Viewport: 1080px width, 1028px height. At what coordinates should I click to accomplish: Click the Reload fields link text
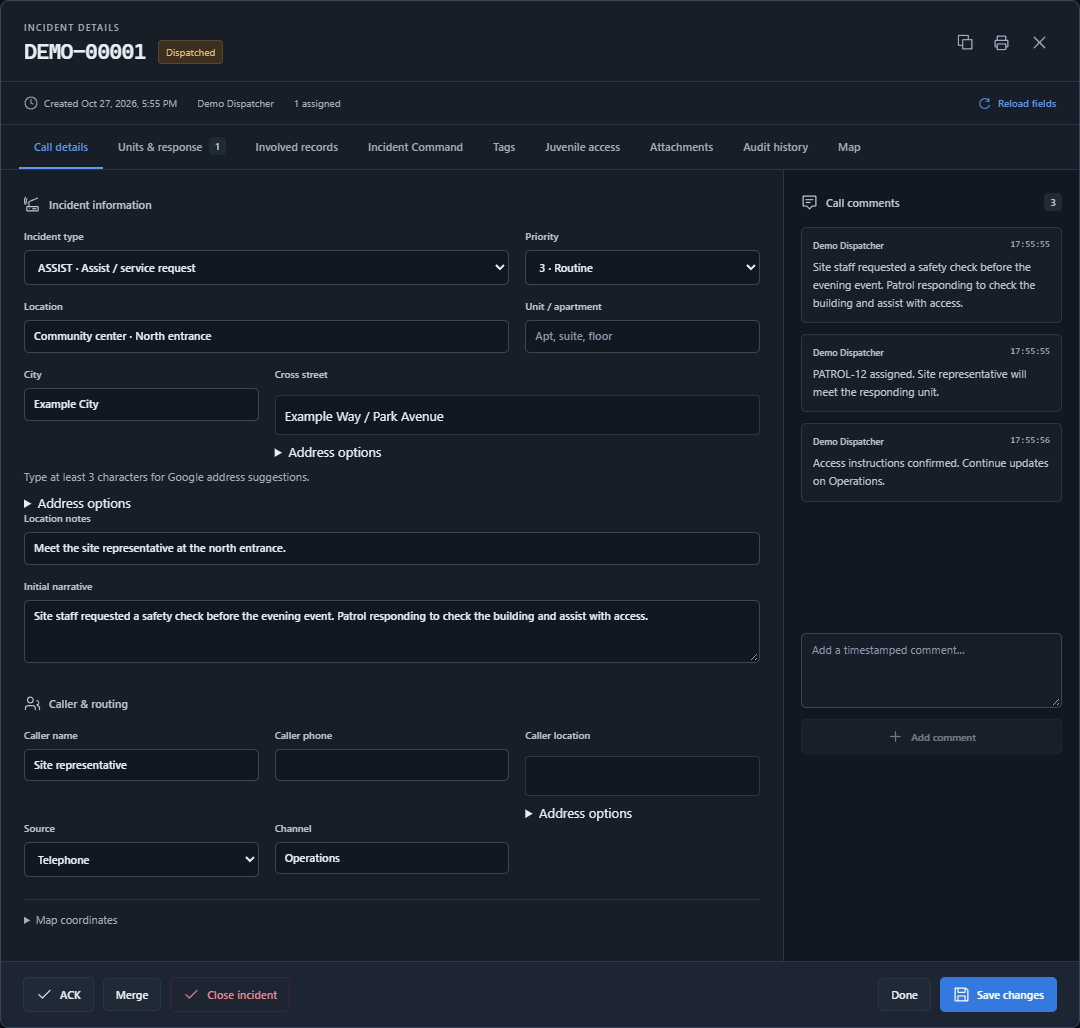(x=1026, y=103)
